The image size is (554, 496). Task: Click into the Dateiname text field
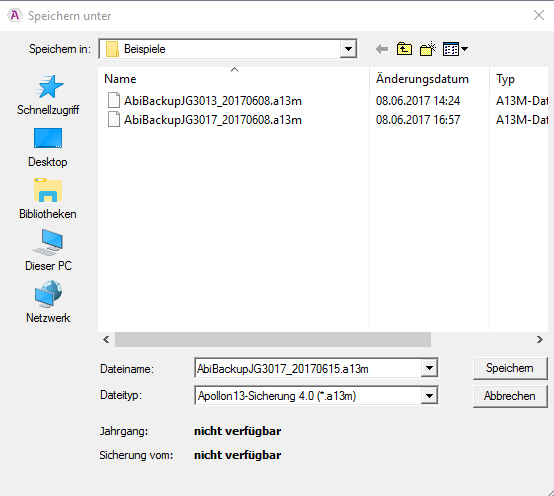[308, 368]
